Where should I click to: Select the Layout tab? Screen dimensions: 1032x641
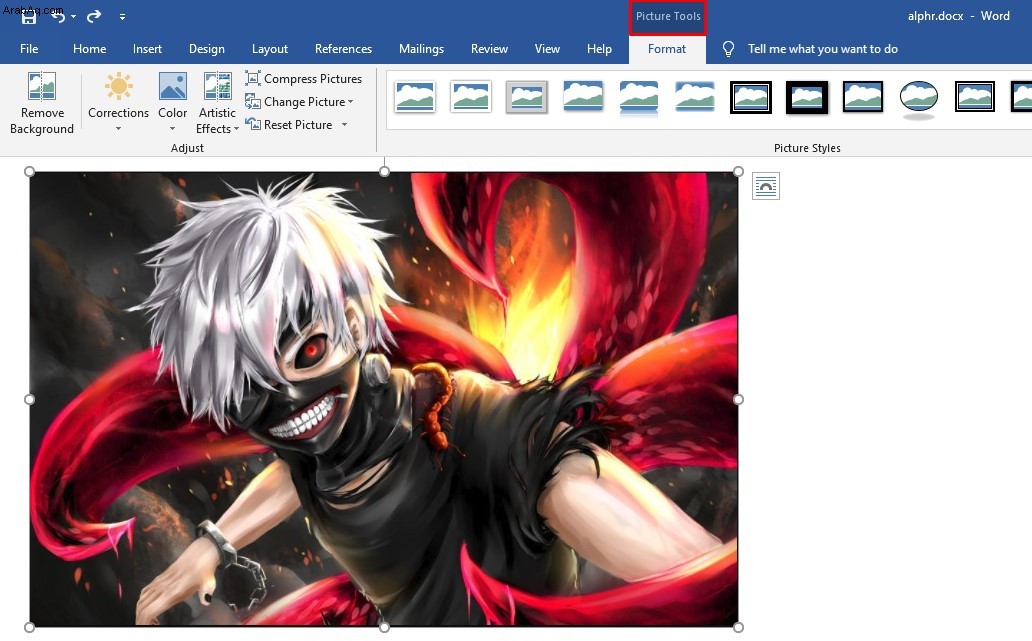point(270,49)
